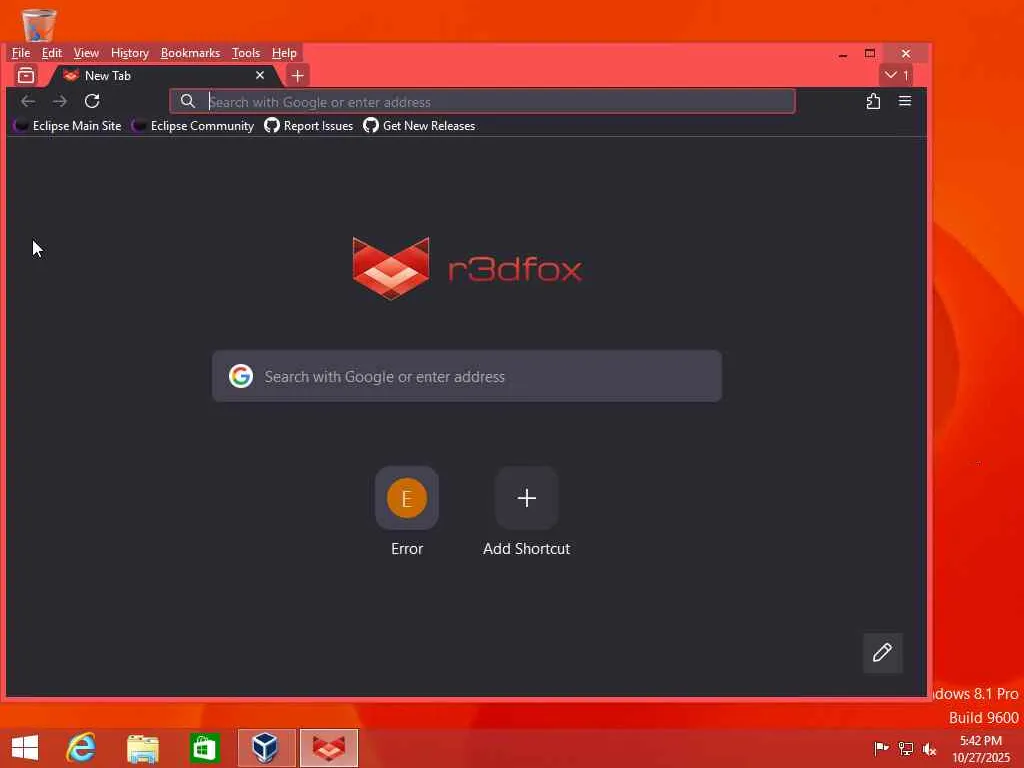This screenshot has height=768, width=1024.
Task: Open the network tray icon
Action: point(905,748)
